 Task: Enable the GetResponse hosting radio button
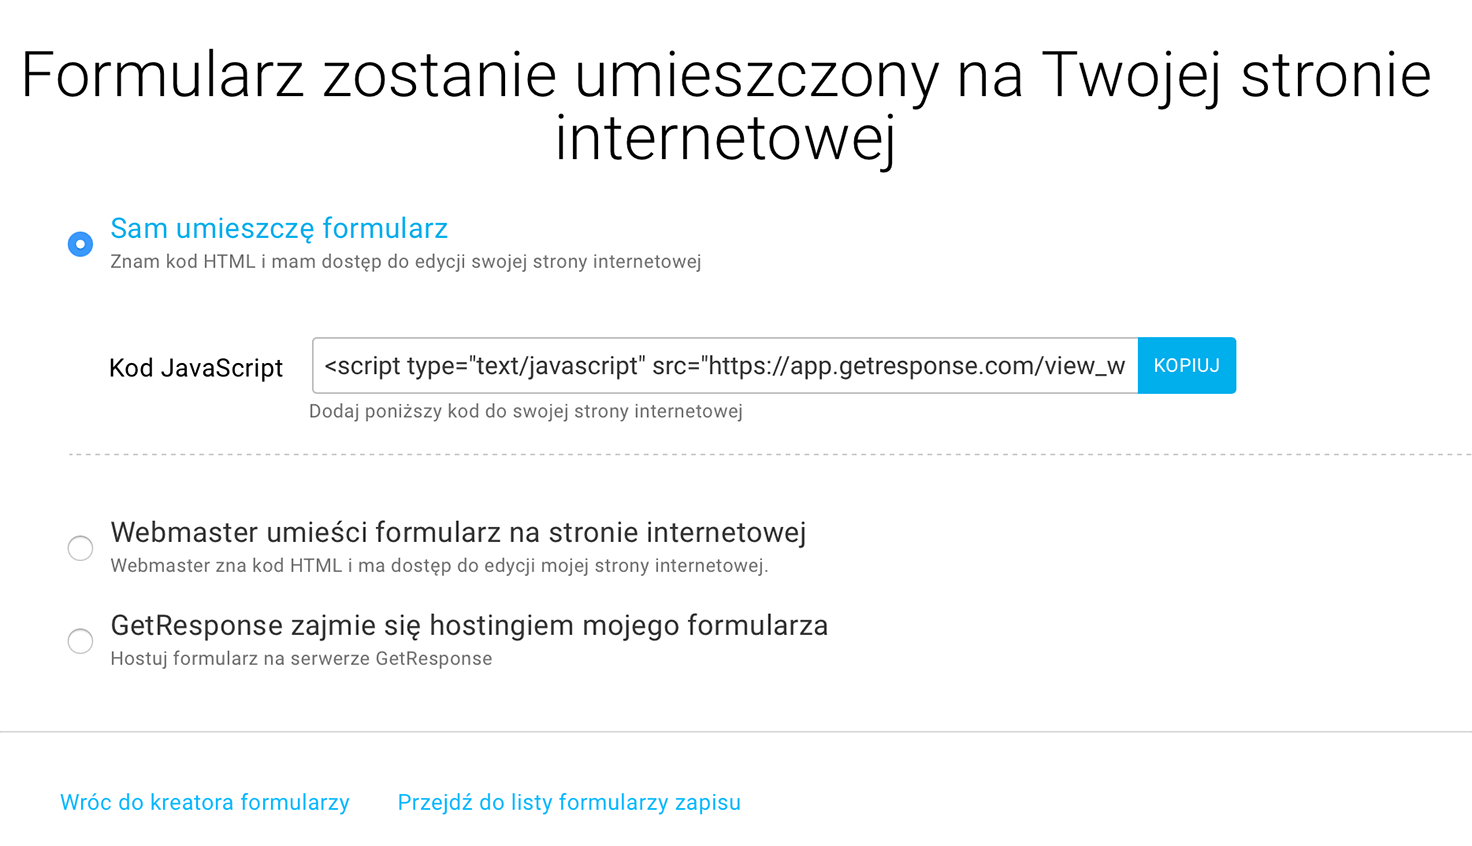[x=80, y=641]
